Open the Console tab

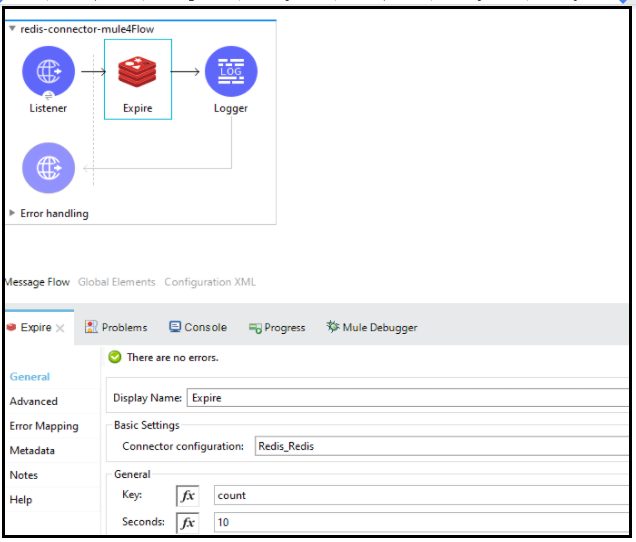(x=198, y=327)
